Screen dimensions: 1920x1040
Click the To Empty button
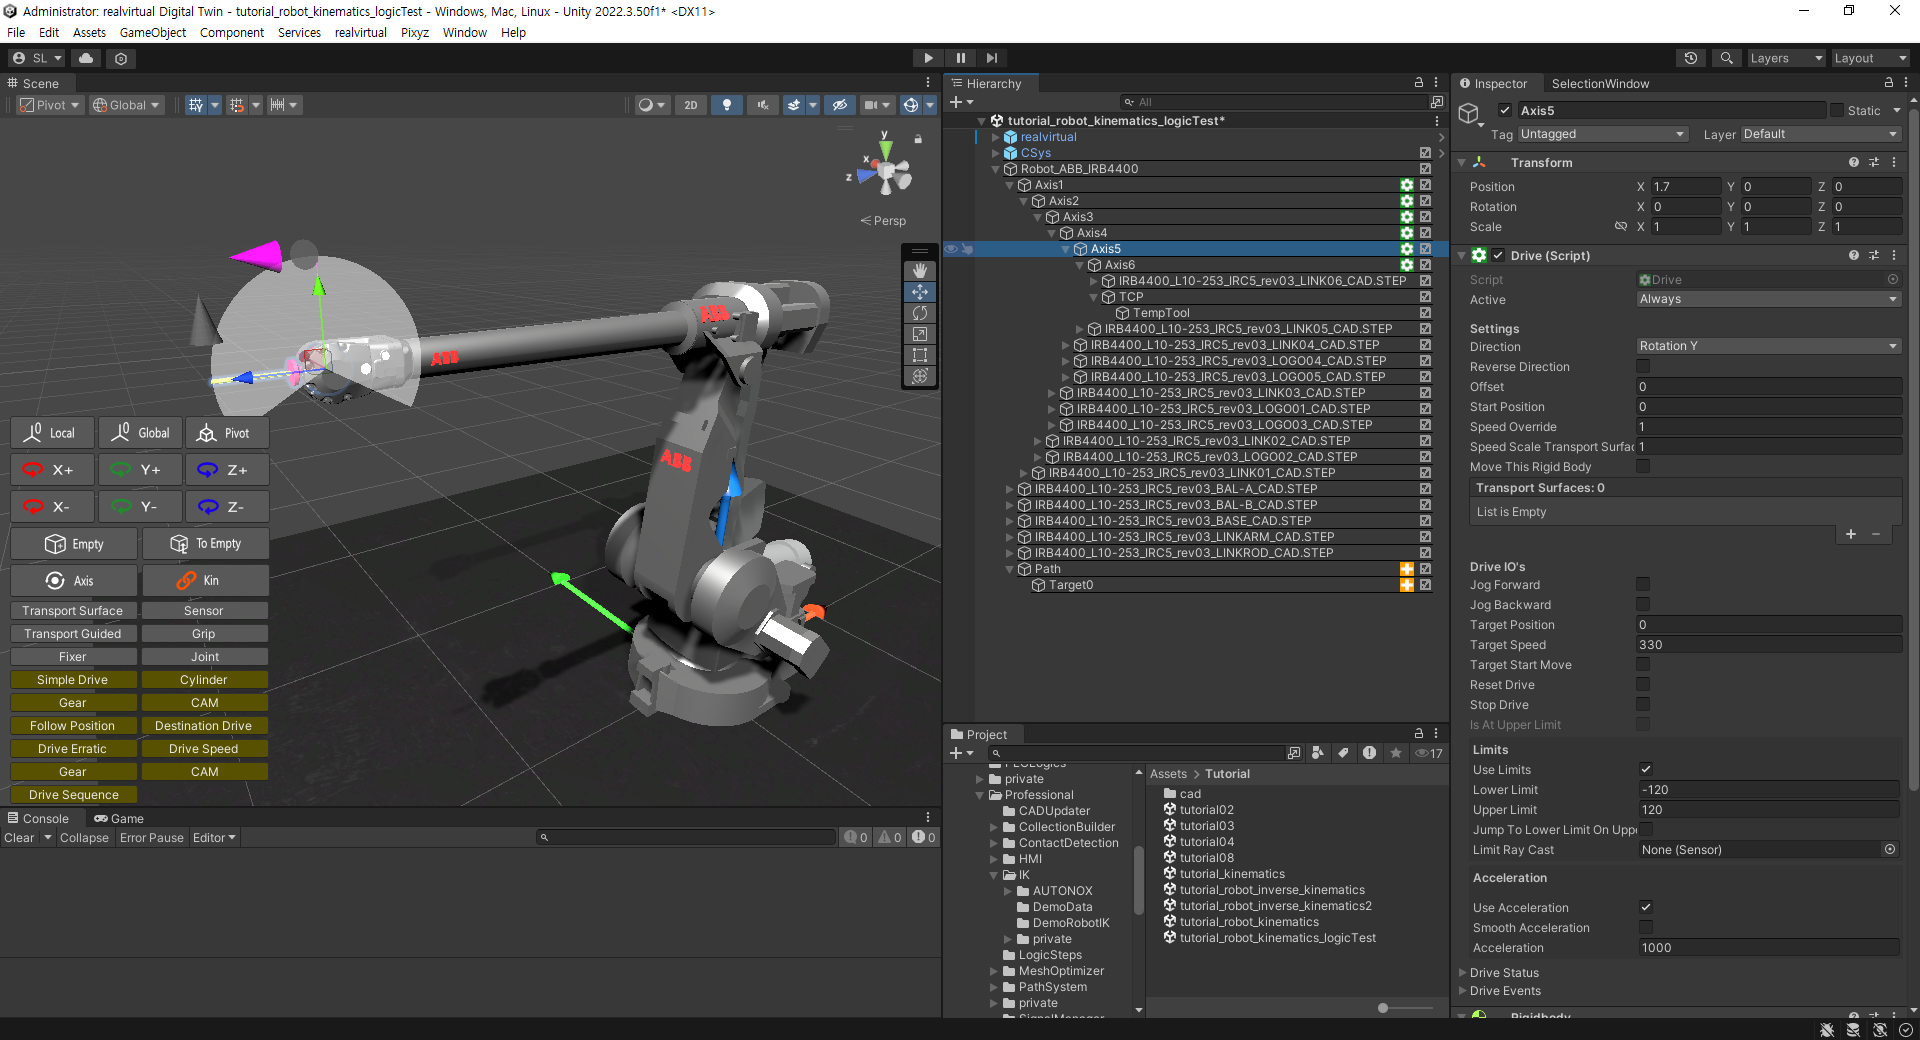205,544
